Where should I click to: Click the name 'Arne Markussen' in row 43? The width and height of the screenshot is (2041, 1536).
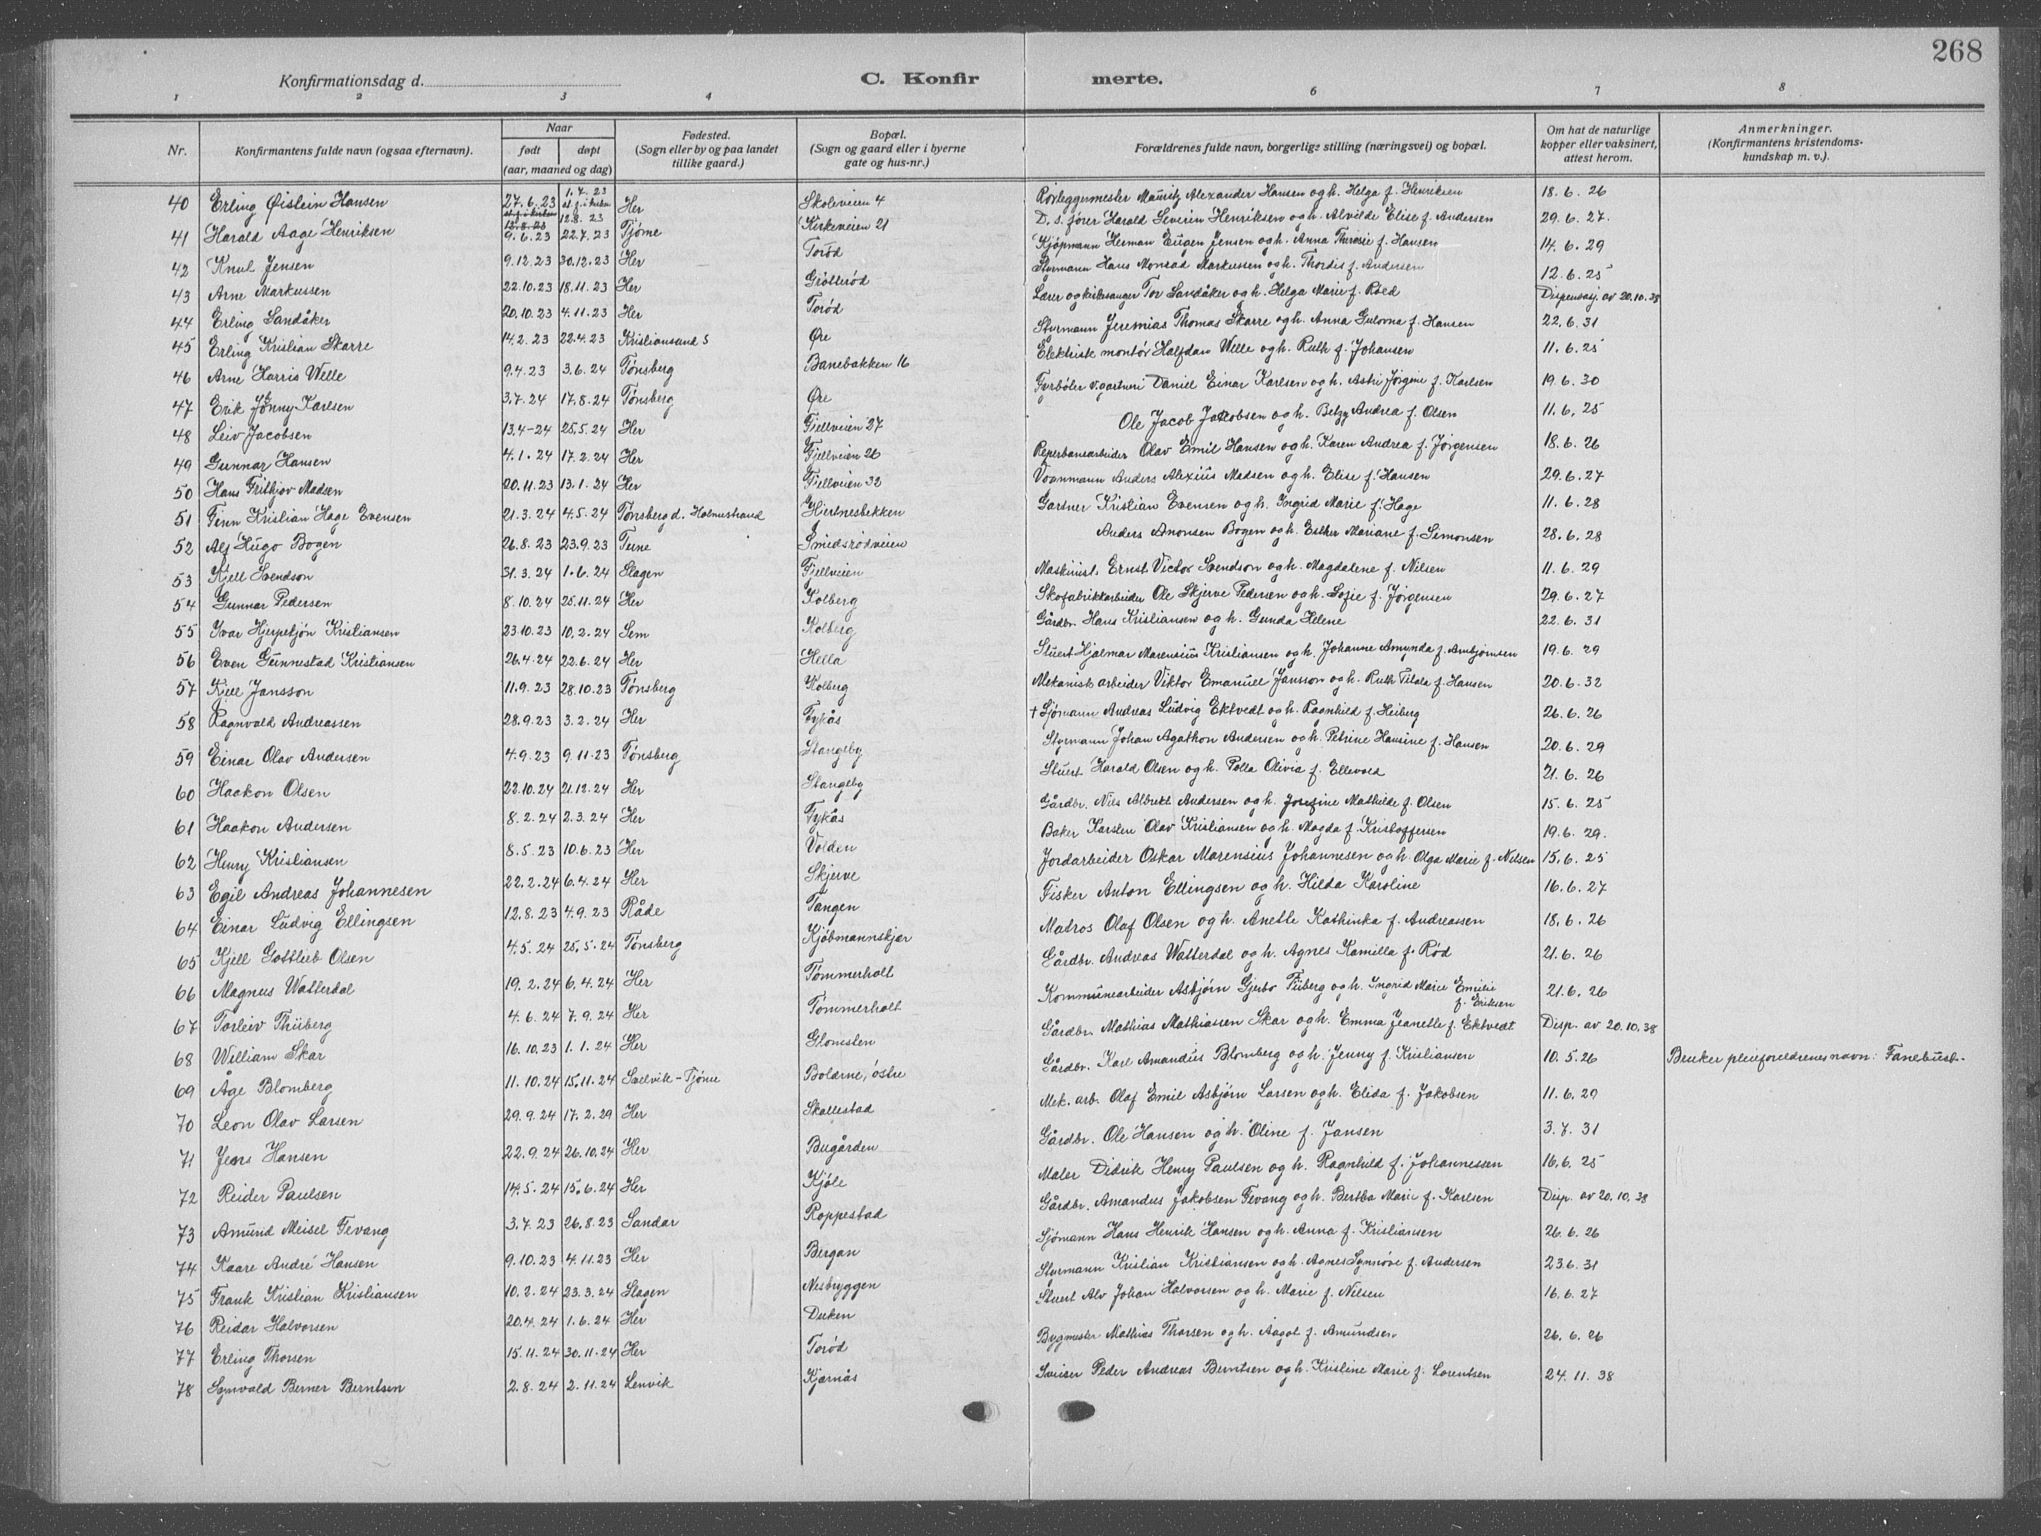point(270,292)
